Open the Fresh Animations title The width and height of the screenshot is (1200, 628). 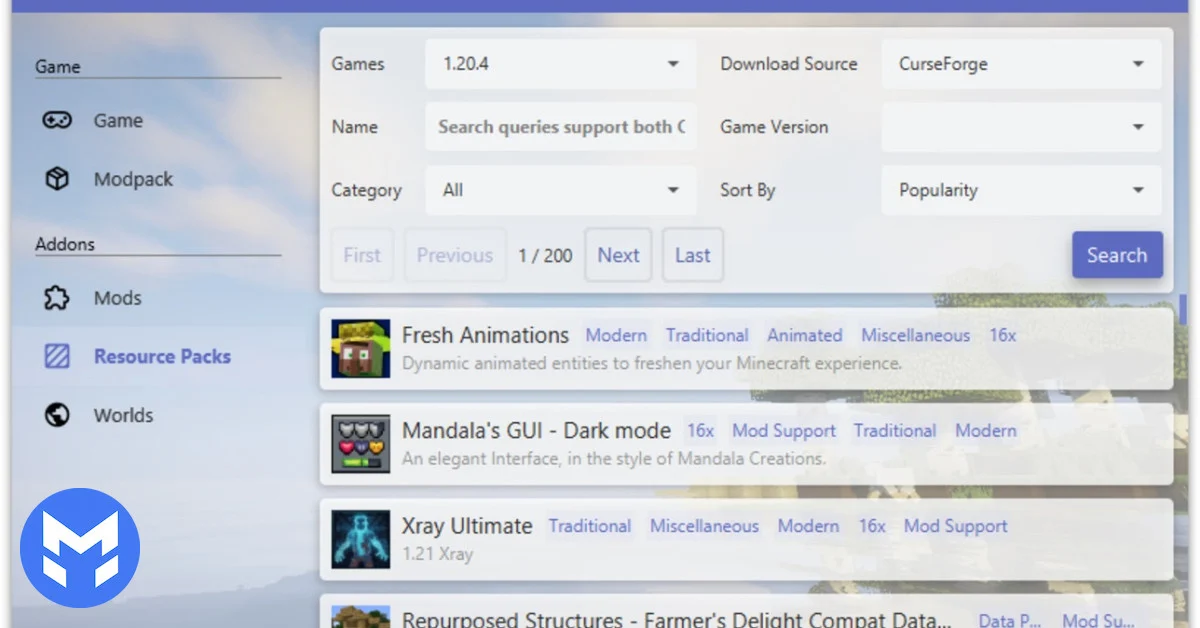click(x=485, y=335)
